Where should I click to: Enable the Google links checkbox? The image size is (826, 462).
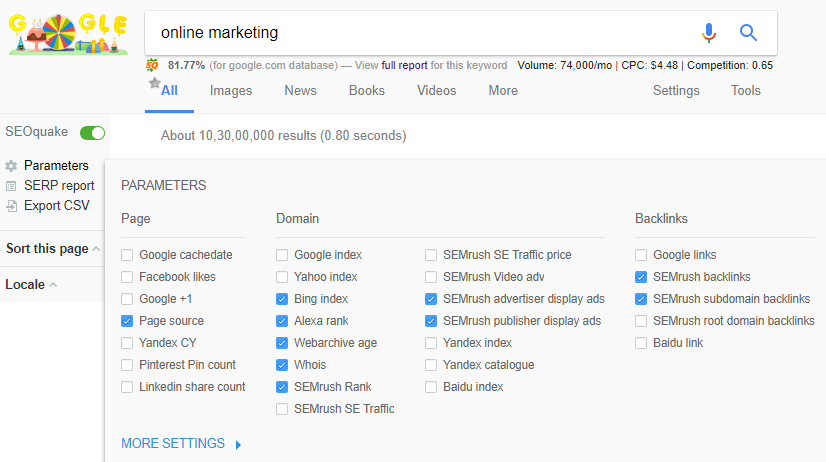(x=641, y=255)
